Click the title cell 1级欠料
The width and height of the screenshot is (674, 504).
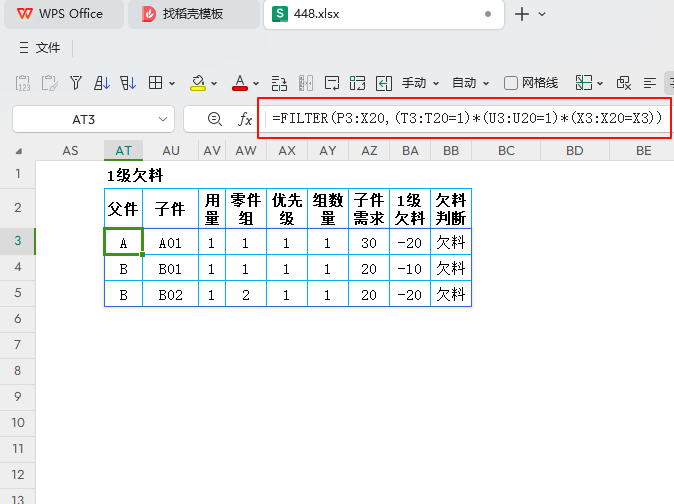135,175
